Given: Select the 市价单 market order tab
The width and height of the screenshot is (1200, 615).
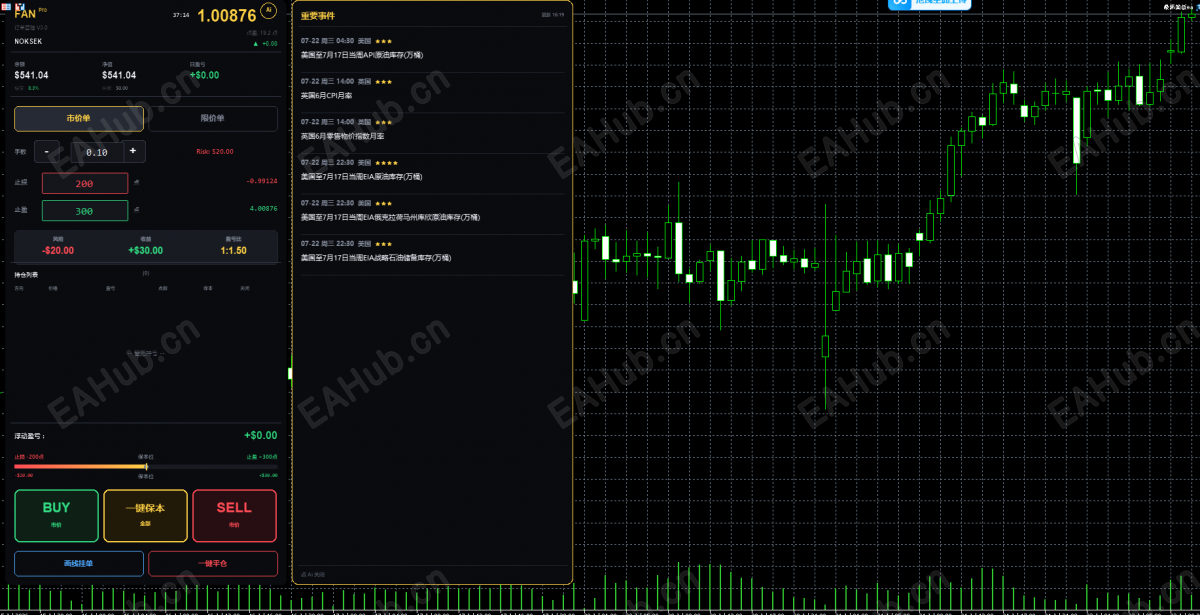Looking at the screenshot, I should coord(79,118).
